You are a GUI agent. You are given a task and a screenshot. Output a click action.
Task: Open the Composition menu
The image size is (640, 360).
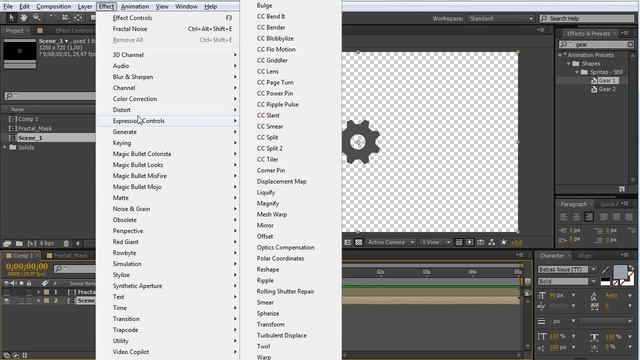(x=53, y=7)
